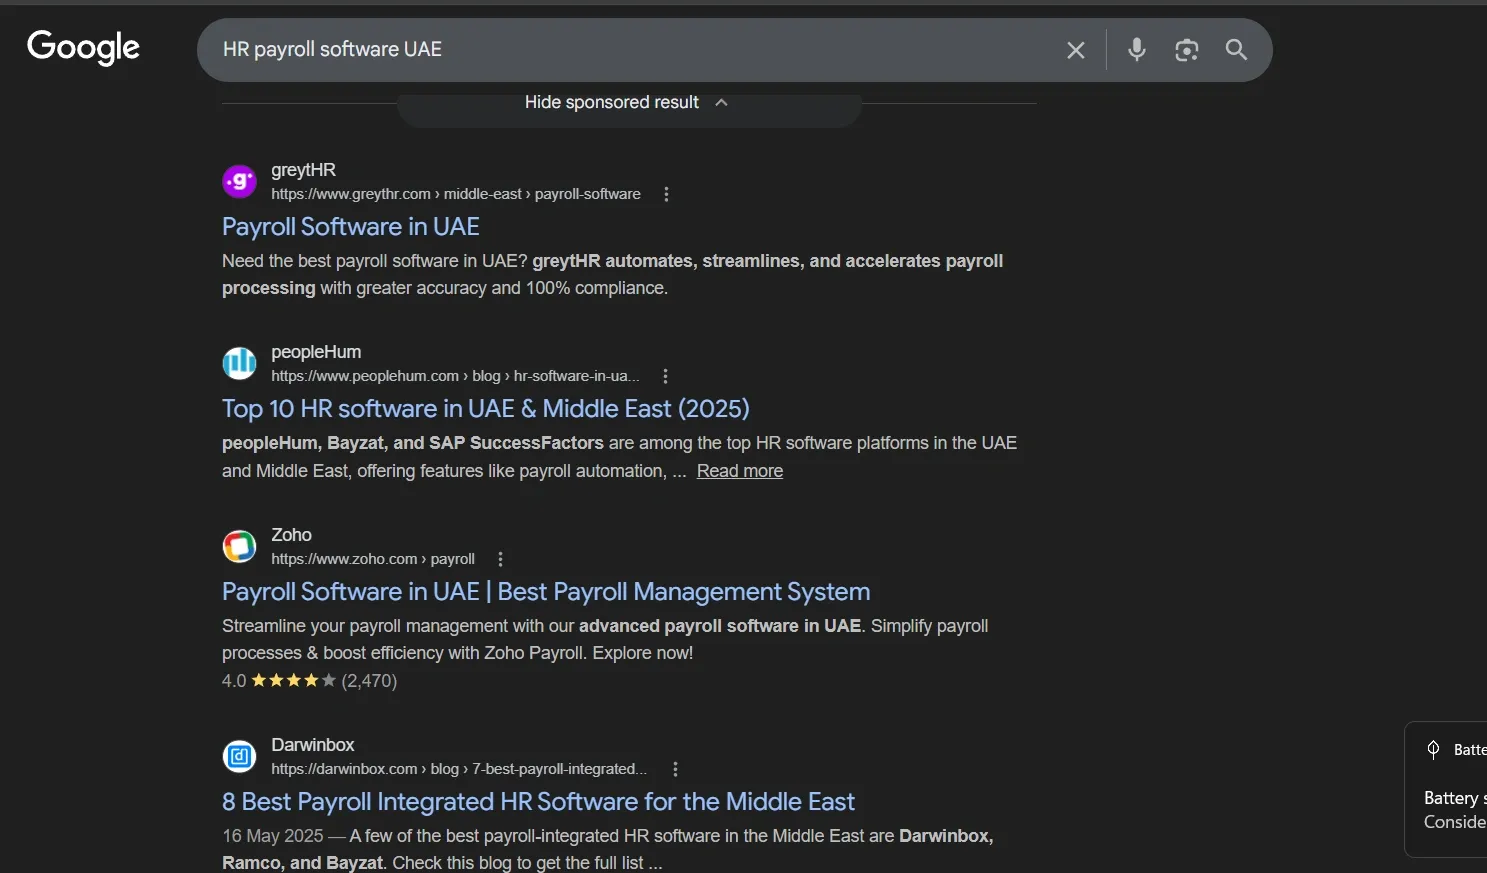Click the Zoho colorful favicon
Viewport: 1487px width, 873px height.
[x=239, y=546]
